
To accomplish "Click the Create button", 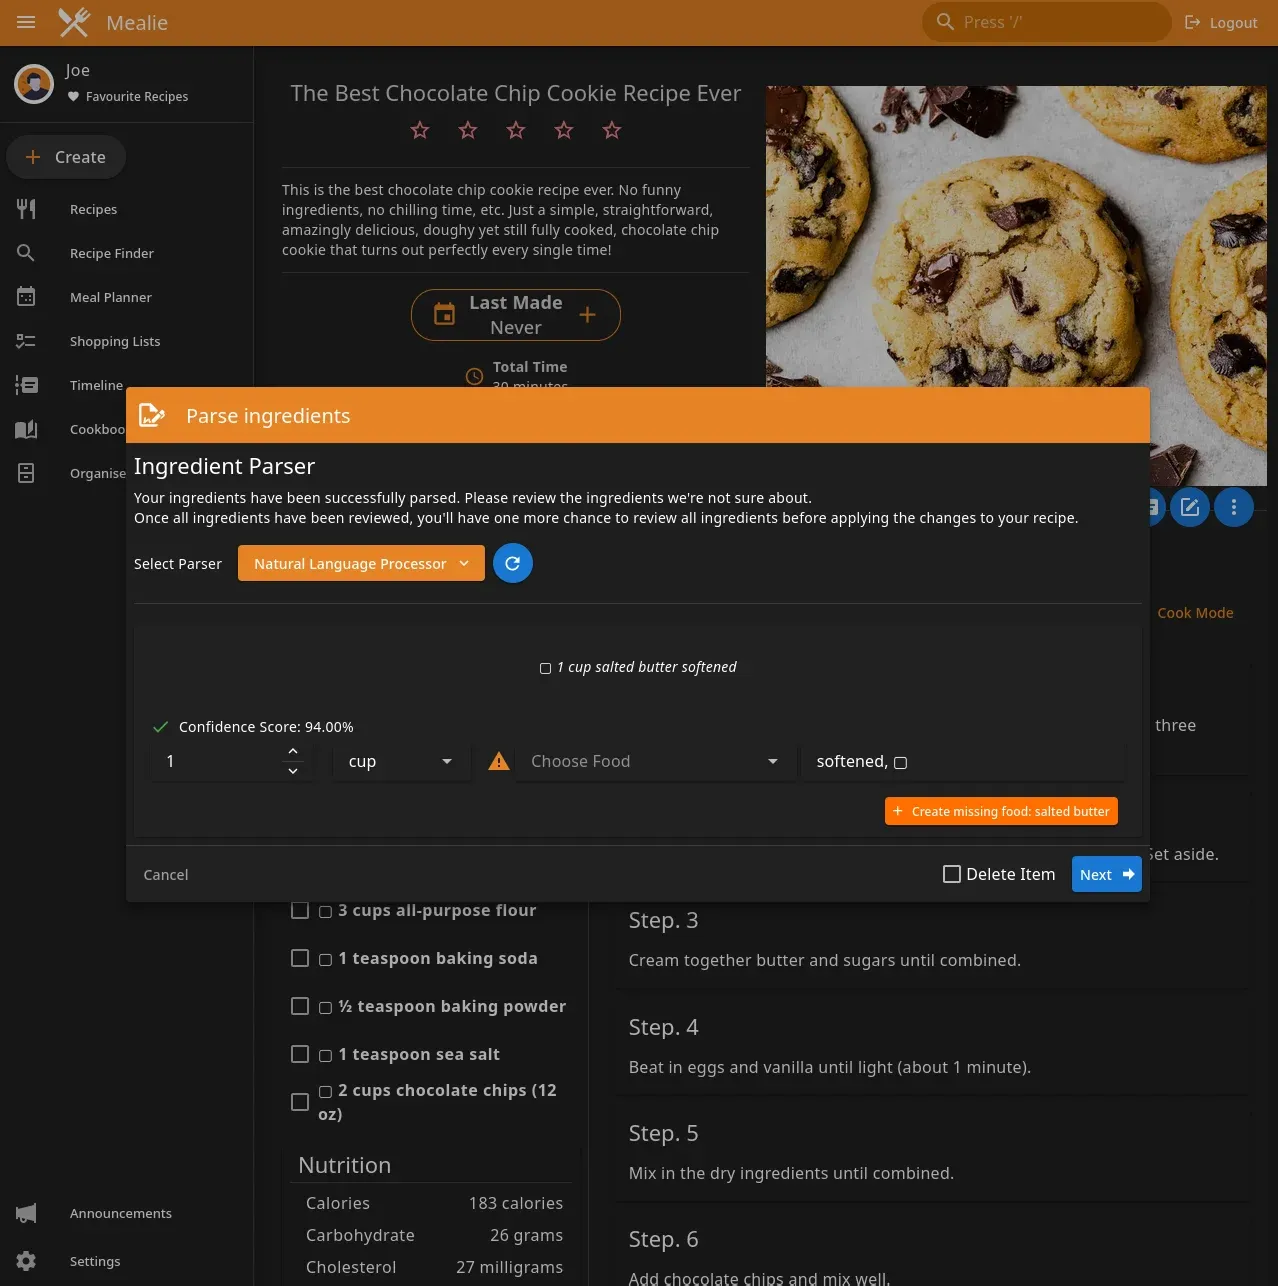I will tap(66, 157).
